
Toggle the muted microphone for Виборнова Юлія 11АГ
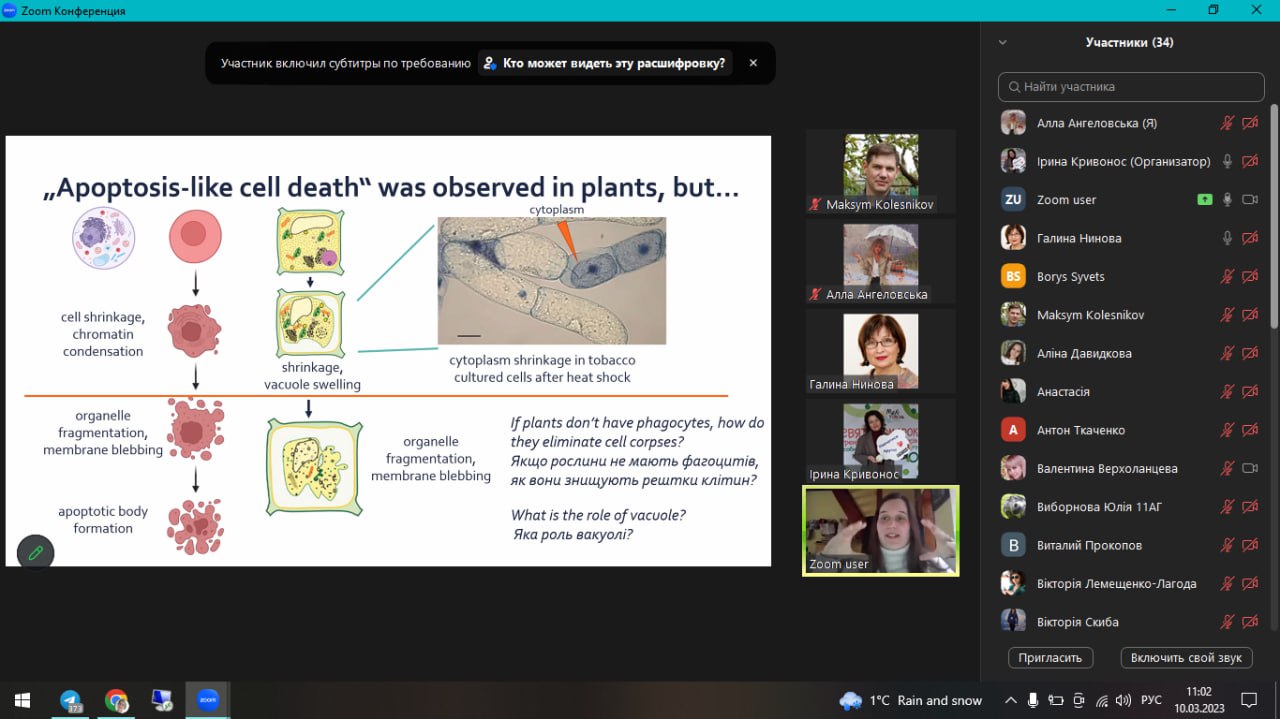click(1227, 507)
